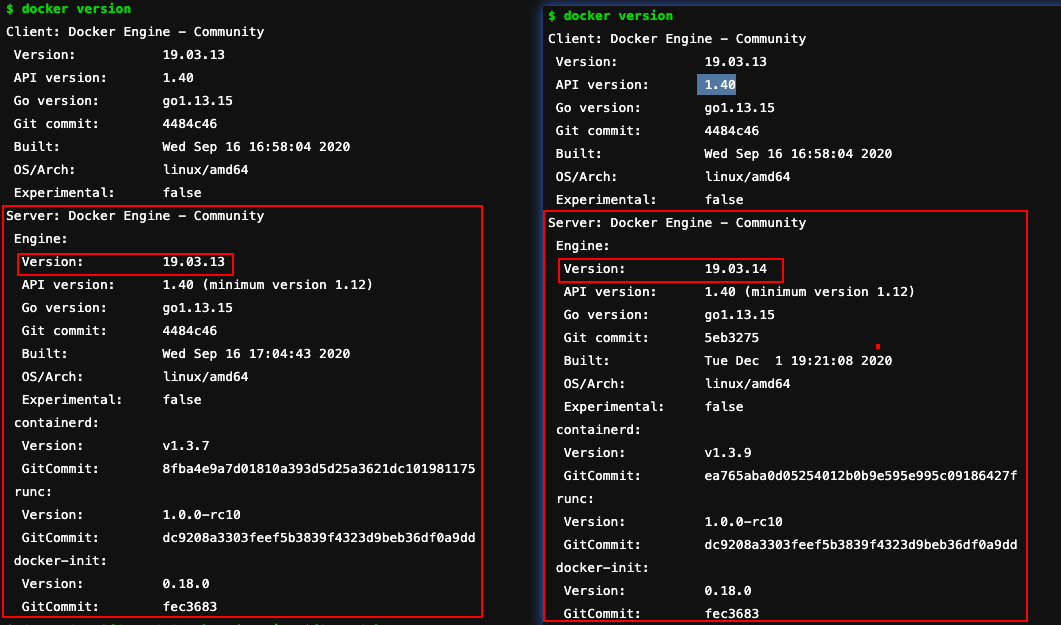Select GitCommit fec3683 in right terminal
The width and height of the screenshot is (1061, 625).
(x=731, y=614)
